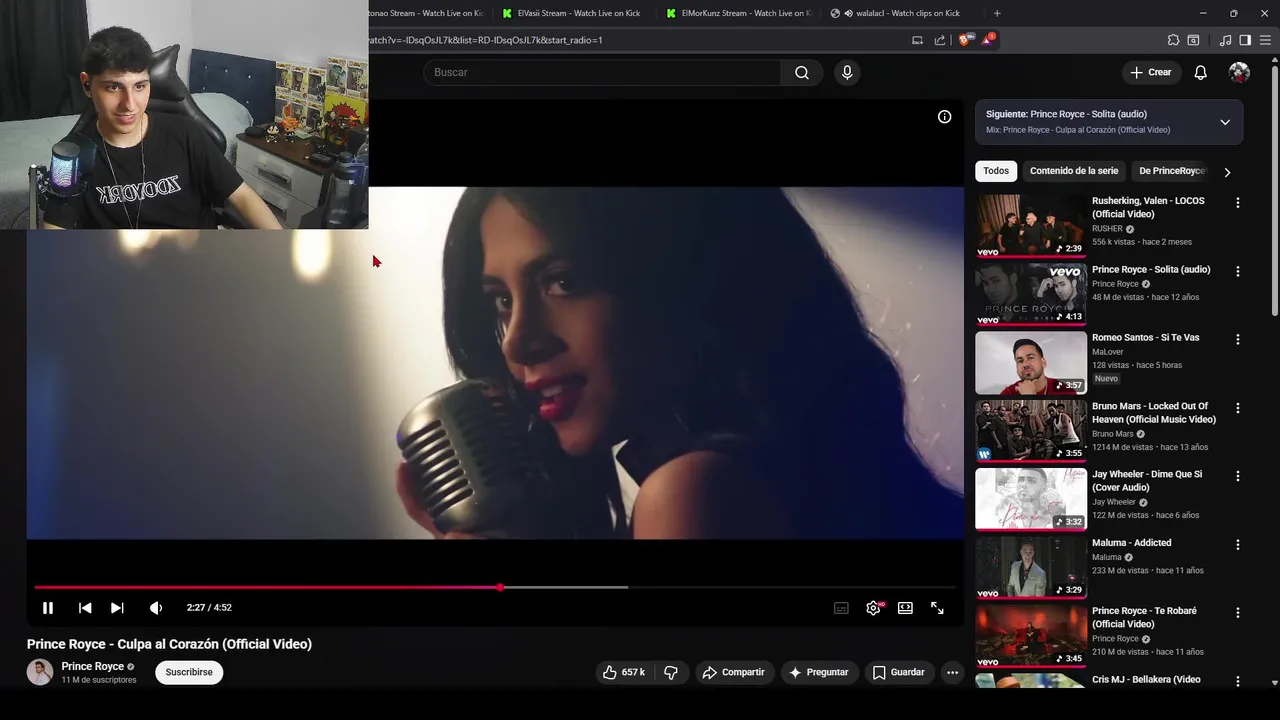Screen dimensions: 1280x720
Task: Open media control music note icon
Action: (1225, 40)
